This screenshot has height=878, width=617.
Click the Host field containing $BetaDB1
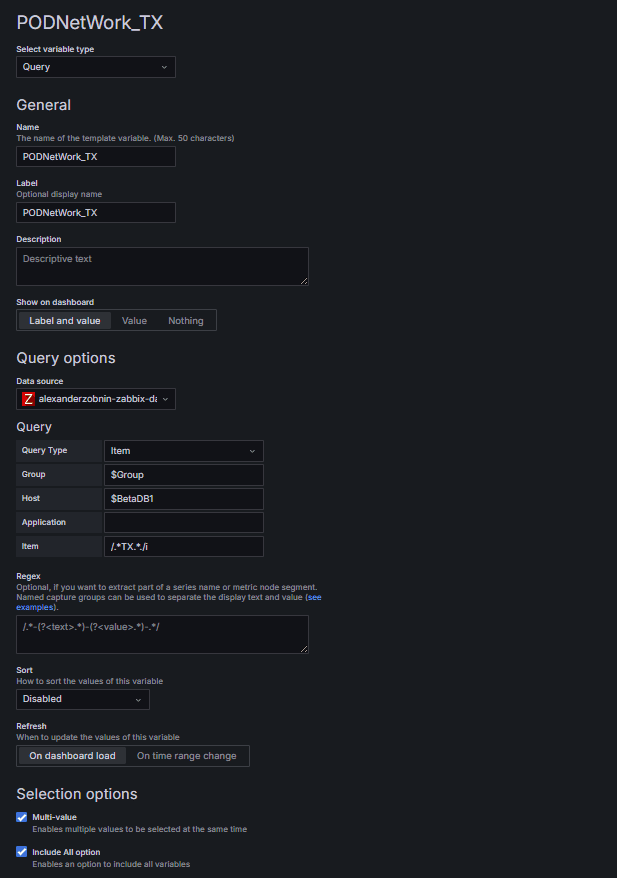(184, 498)
